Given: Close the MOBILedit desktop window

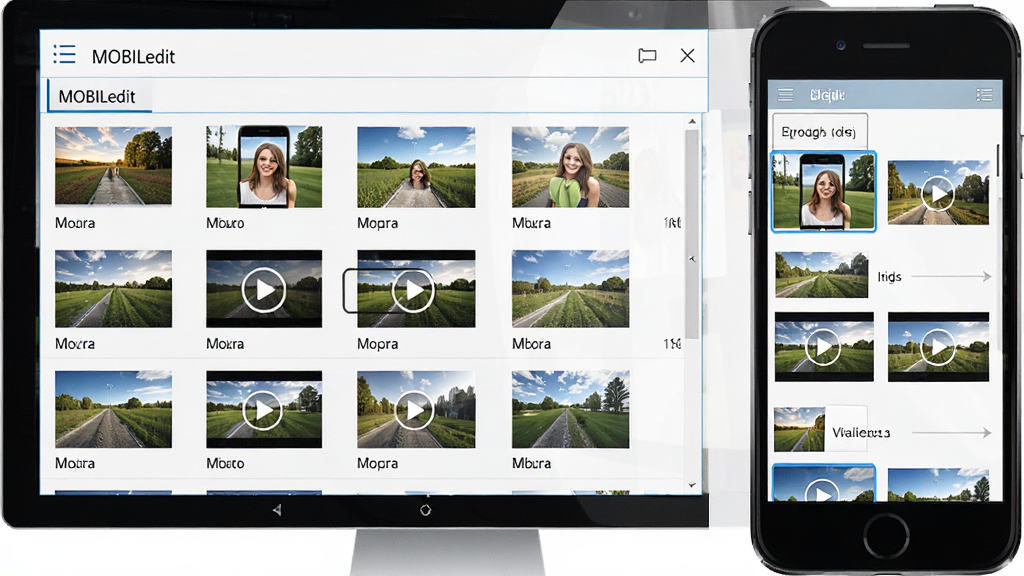Looking at the screenshot, I should [x=687, y=56].
